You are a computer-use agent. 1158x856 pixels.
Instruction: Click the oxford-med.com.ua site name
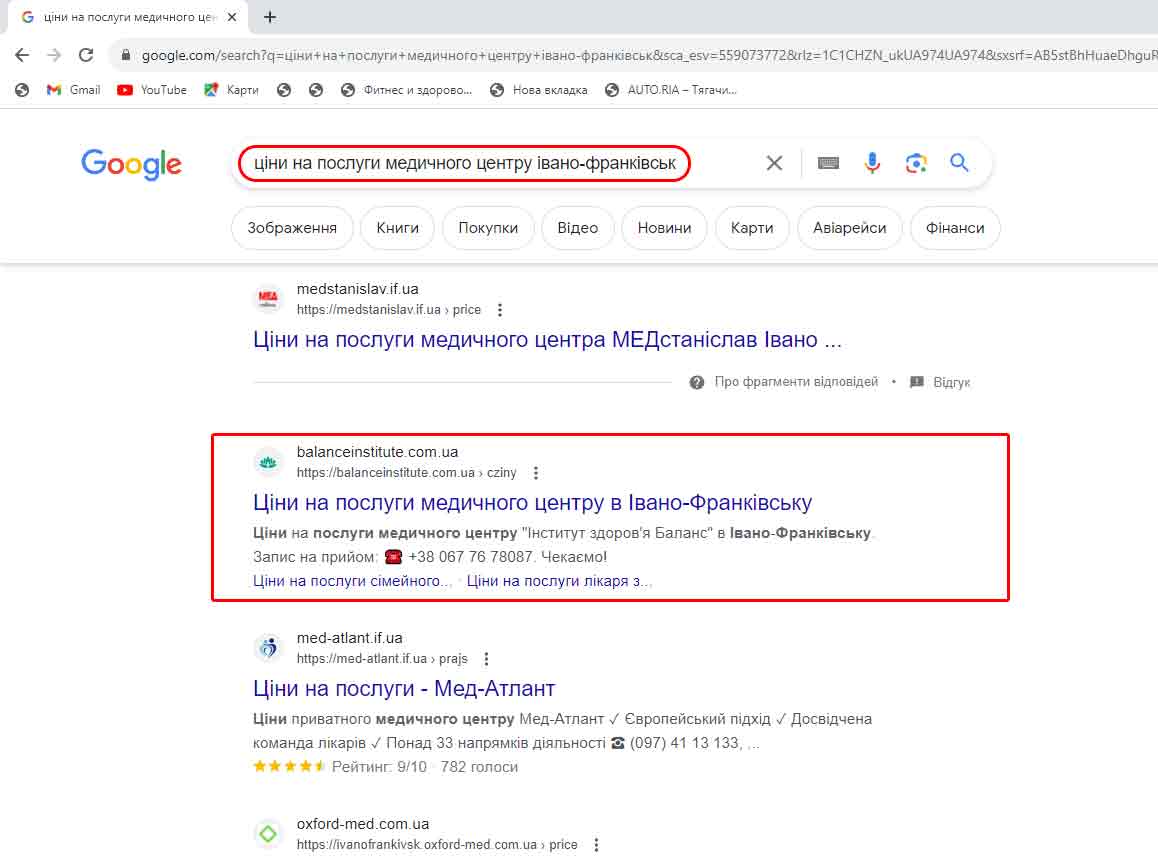tap(363, 824)
